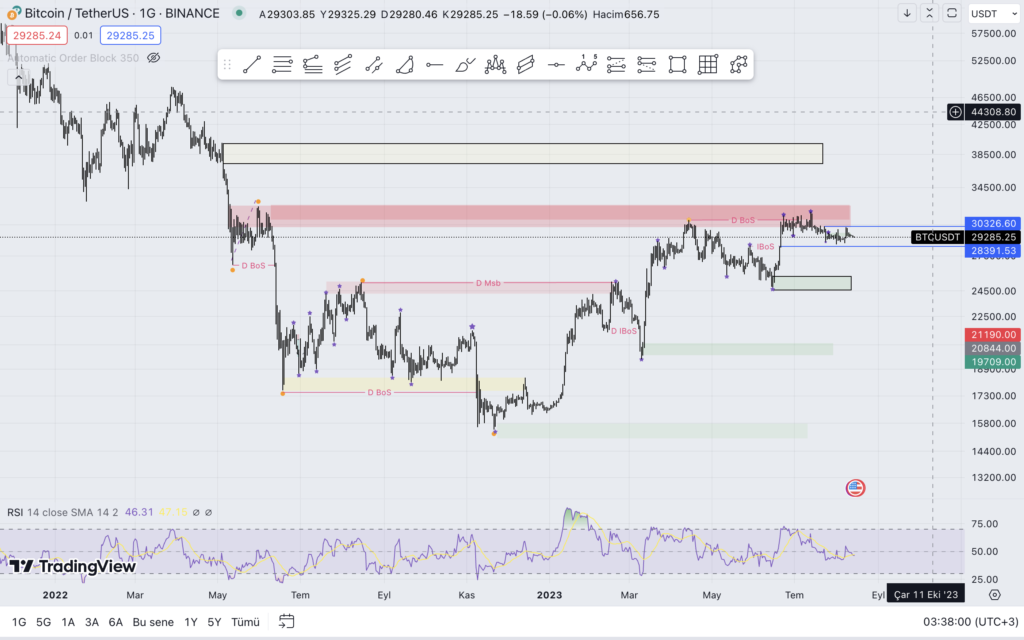Image resolution: width=1024 pixels, height=640 pixels.
Task: Select the Elliott Impulse Wave tool
Action: point(586,65)
